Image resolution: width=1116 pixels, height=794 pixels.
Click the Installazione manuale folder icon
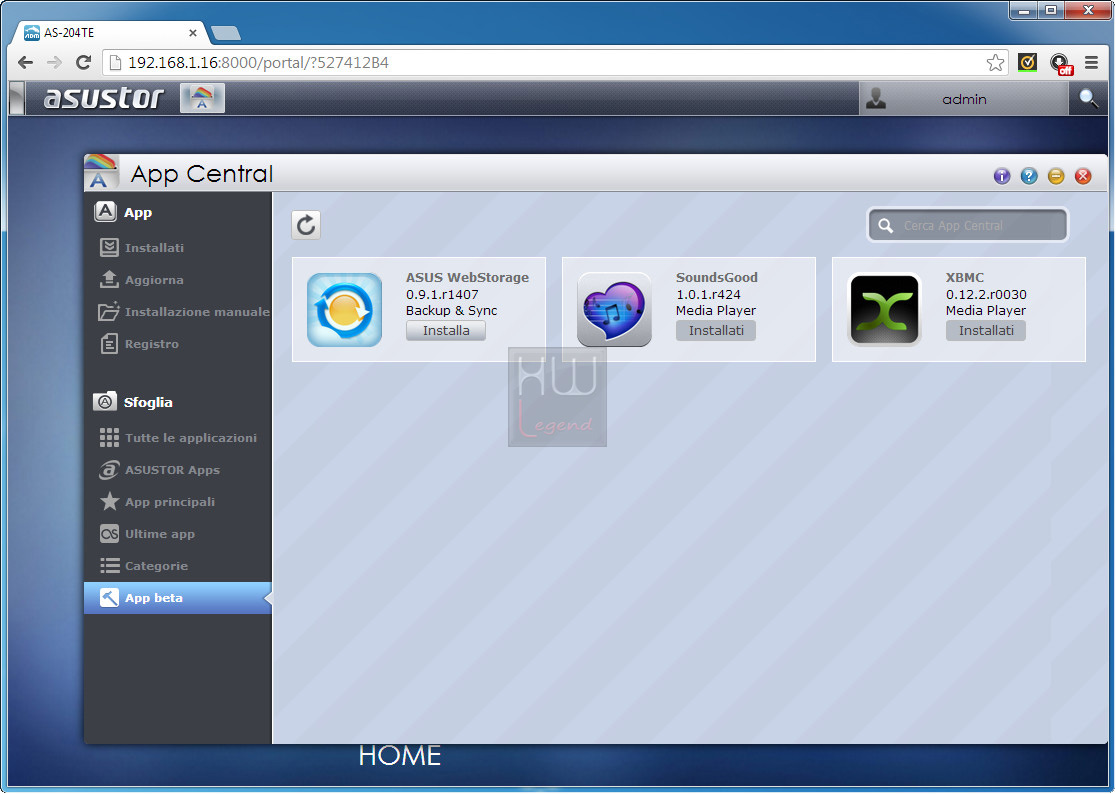click(x=109, y=312)
